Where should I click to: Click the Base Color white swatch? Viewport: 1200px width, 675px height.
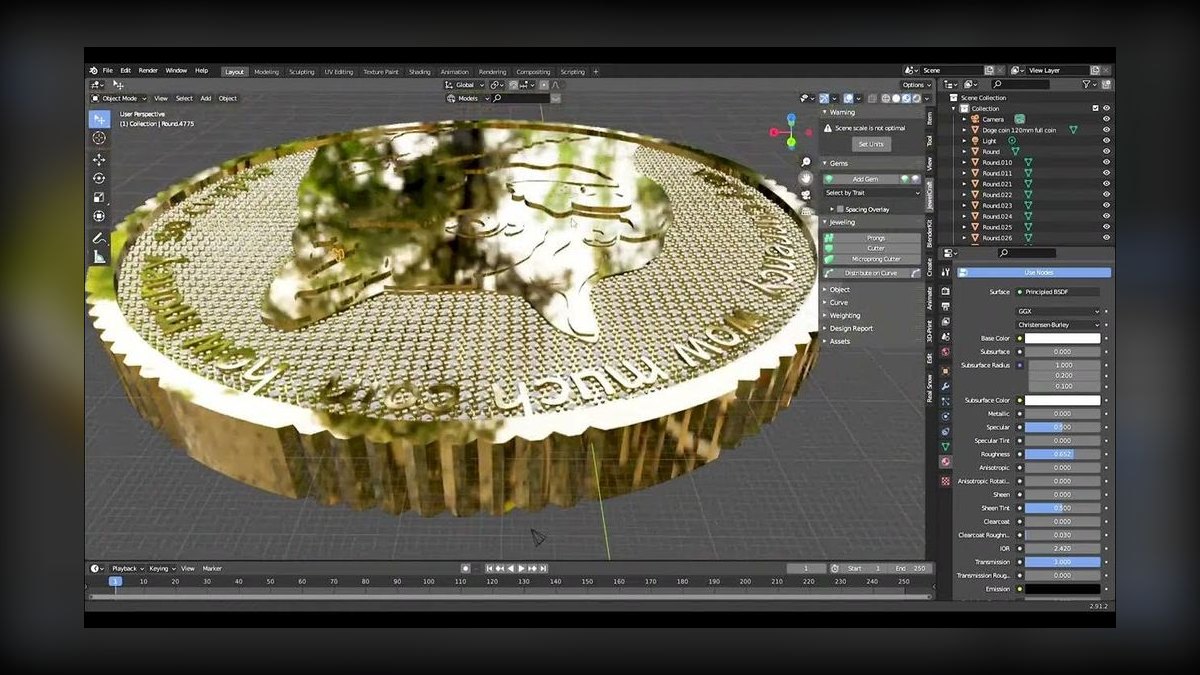coord(1062,338)
